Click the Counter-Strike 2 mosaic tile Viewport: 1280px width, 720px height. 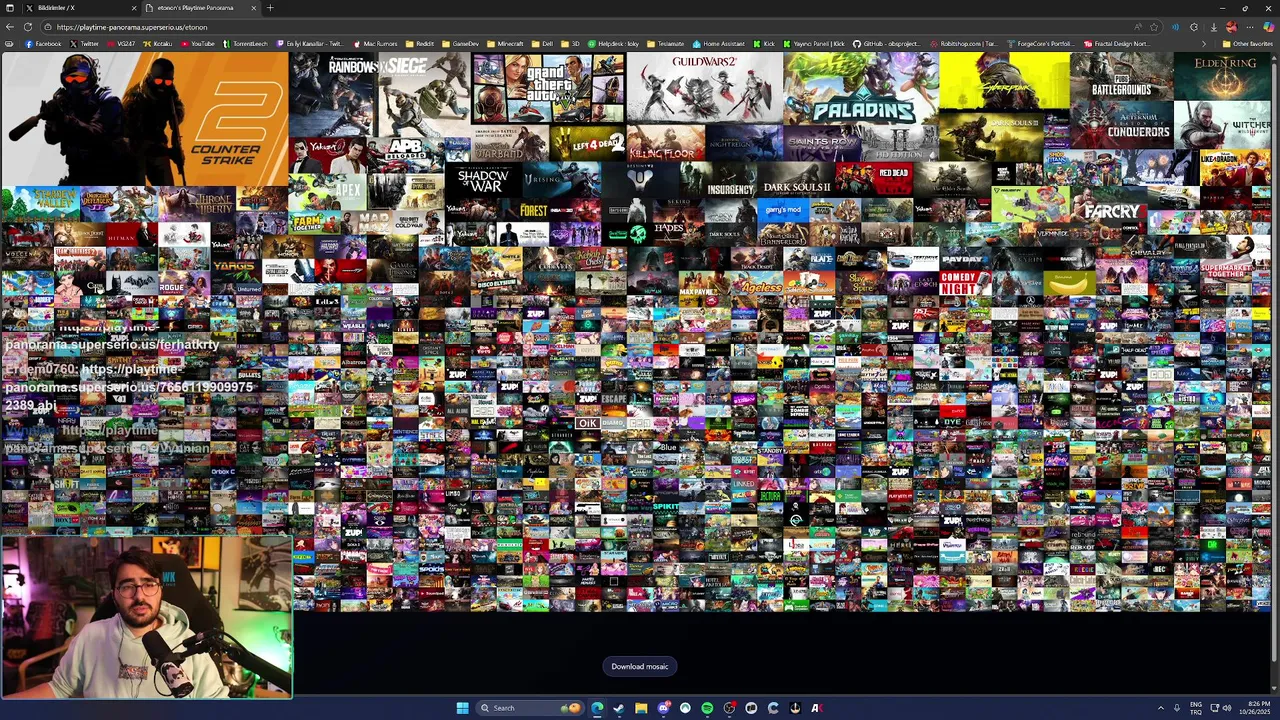[x=145, y=118]
